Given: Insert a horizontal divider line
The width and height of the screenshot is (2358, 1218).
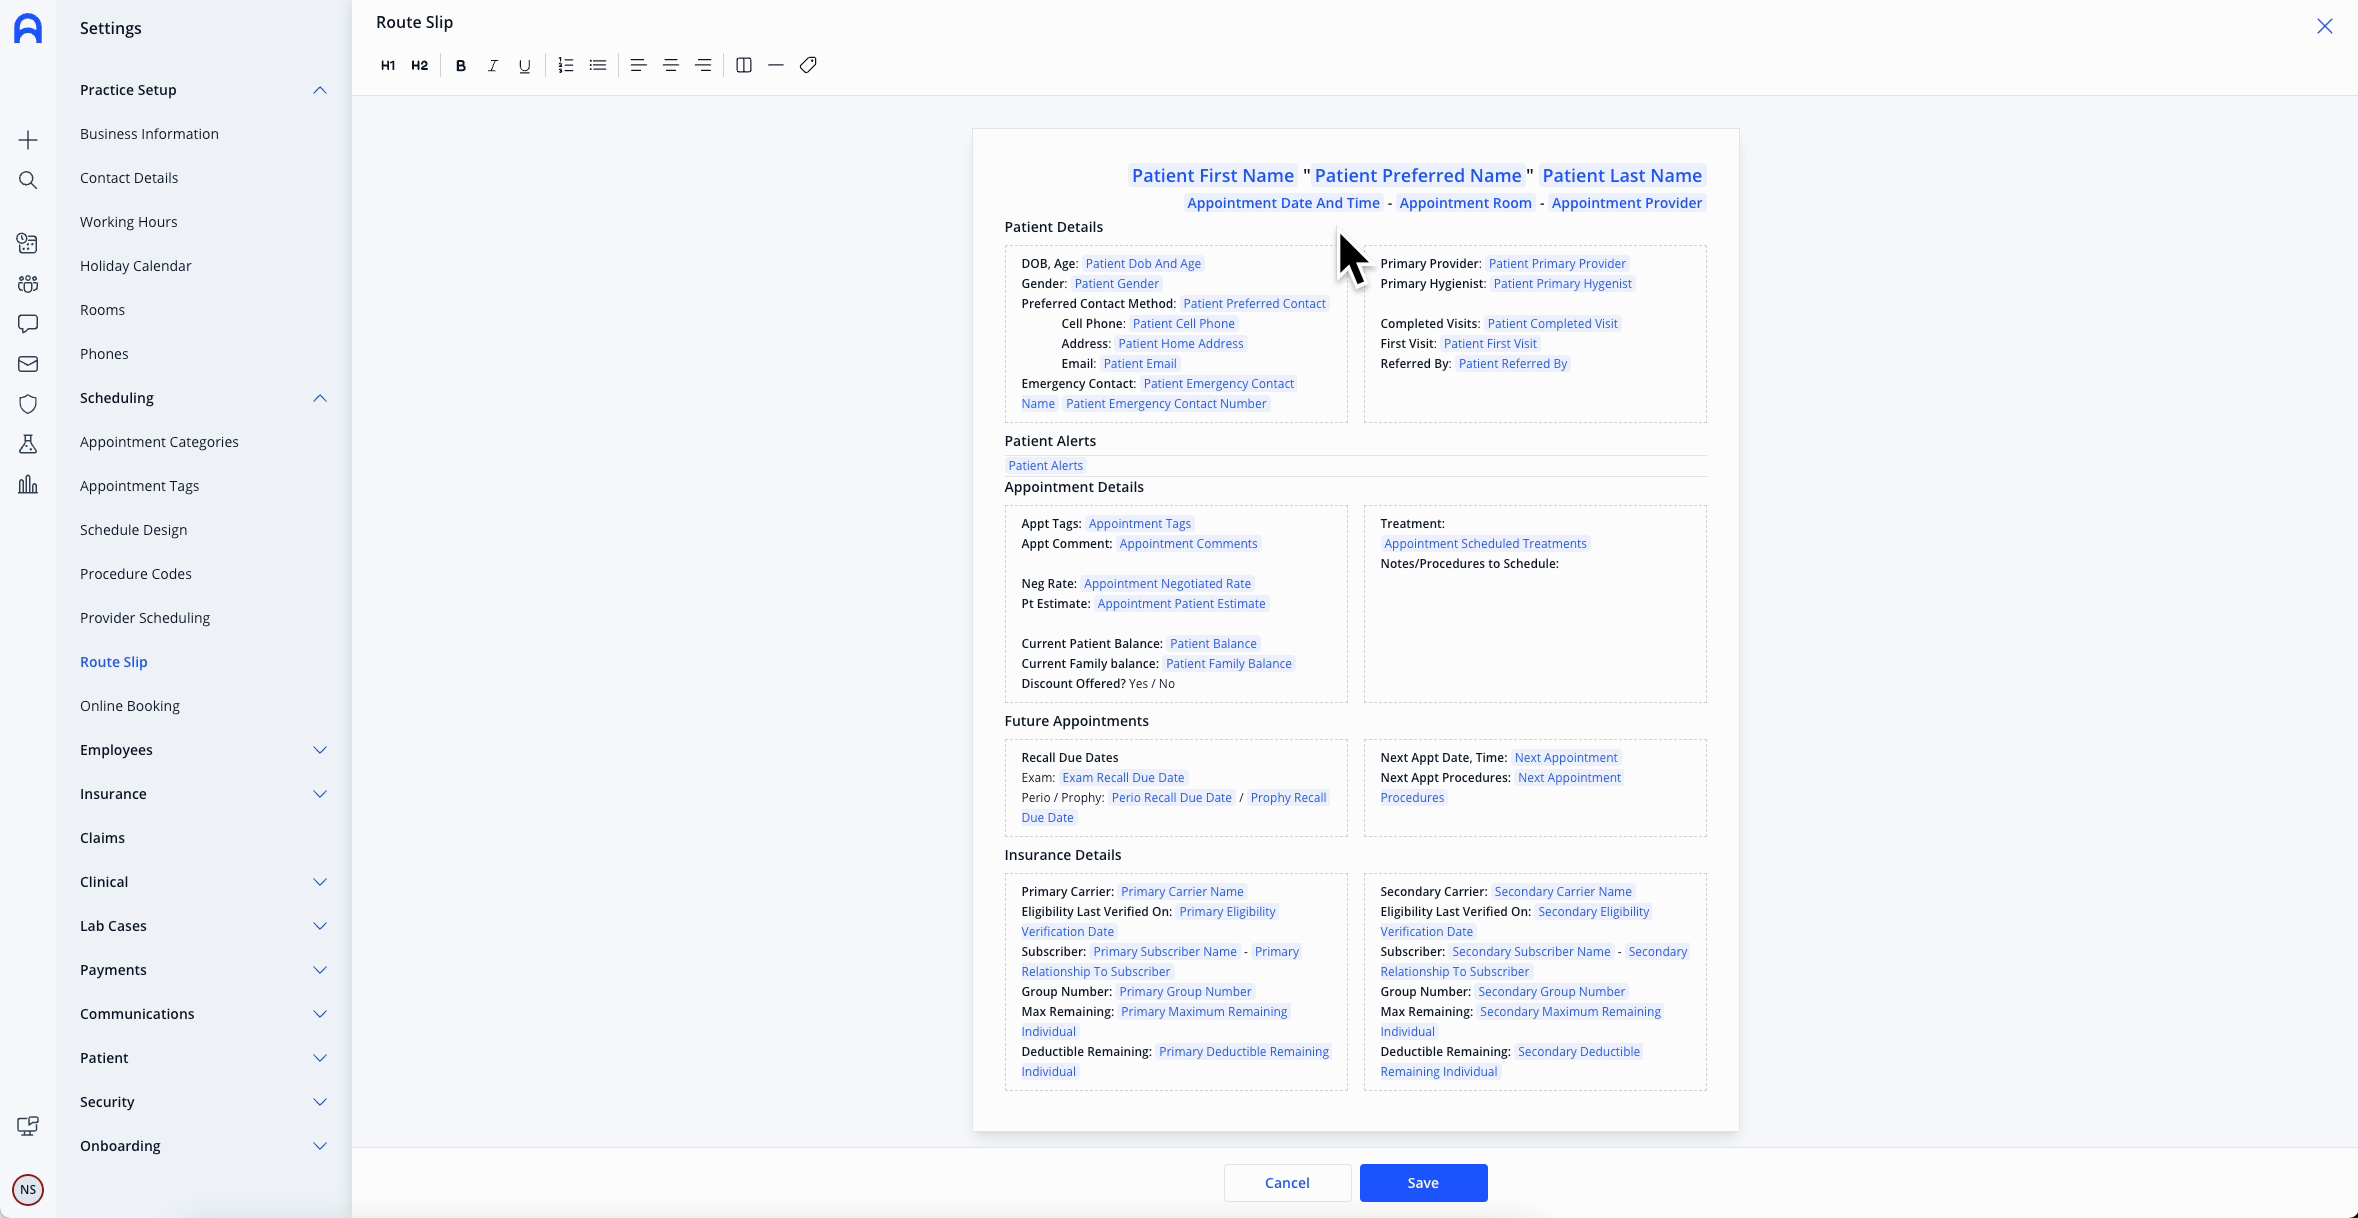Looking at the screenshot, I should tap(776, 65).
